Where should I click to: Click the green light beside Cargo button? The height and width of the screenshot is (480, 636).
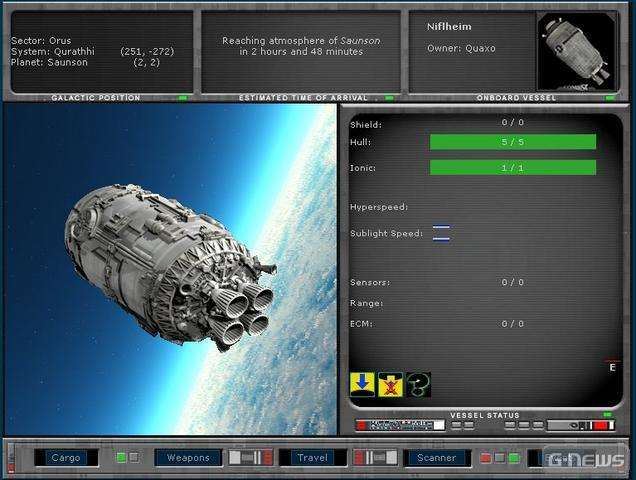121,458
